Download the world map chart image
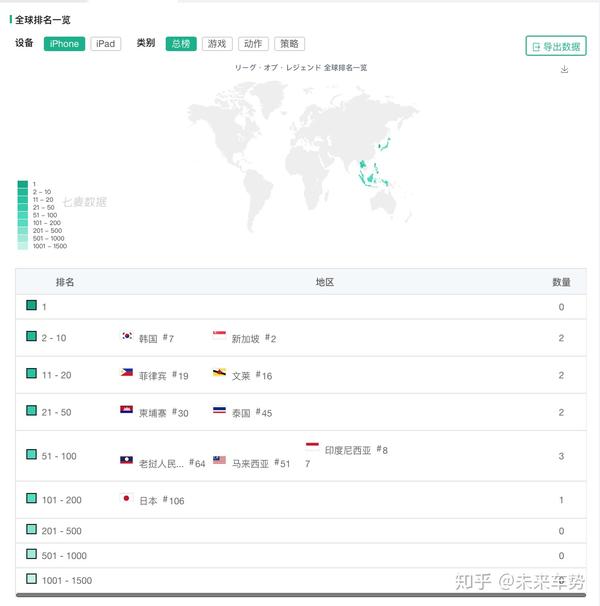The width and height of the screenshot is (600, 606). [564, 69]
